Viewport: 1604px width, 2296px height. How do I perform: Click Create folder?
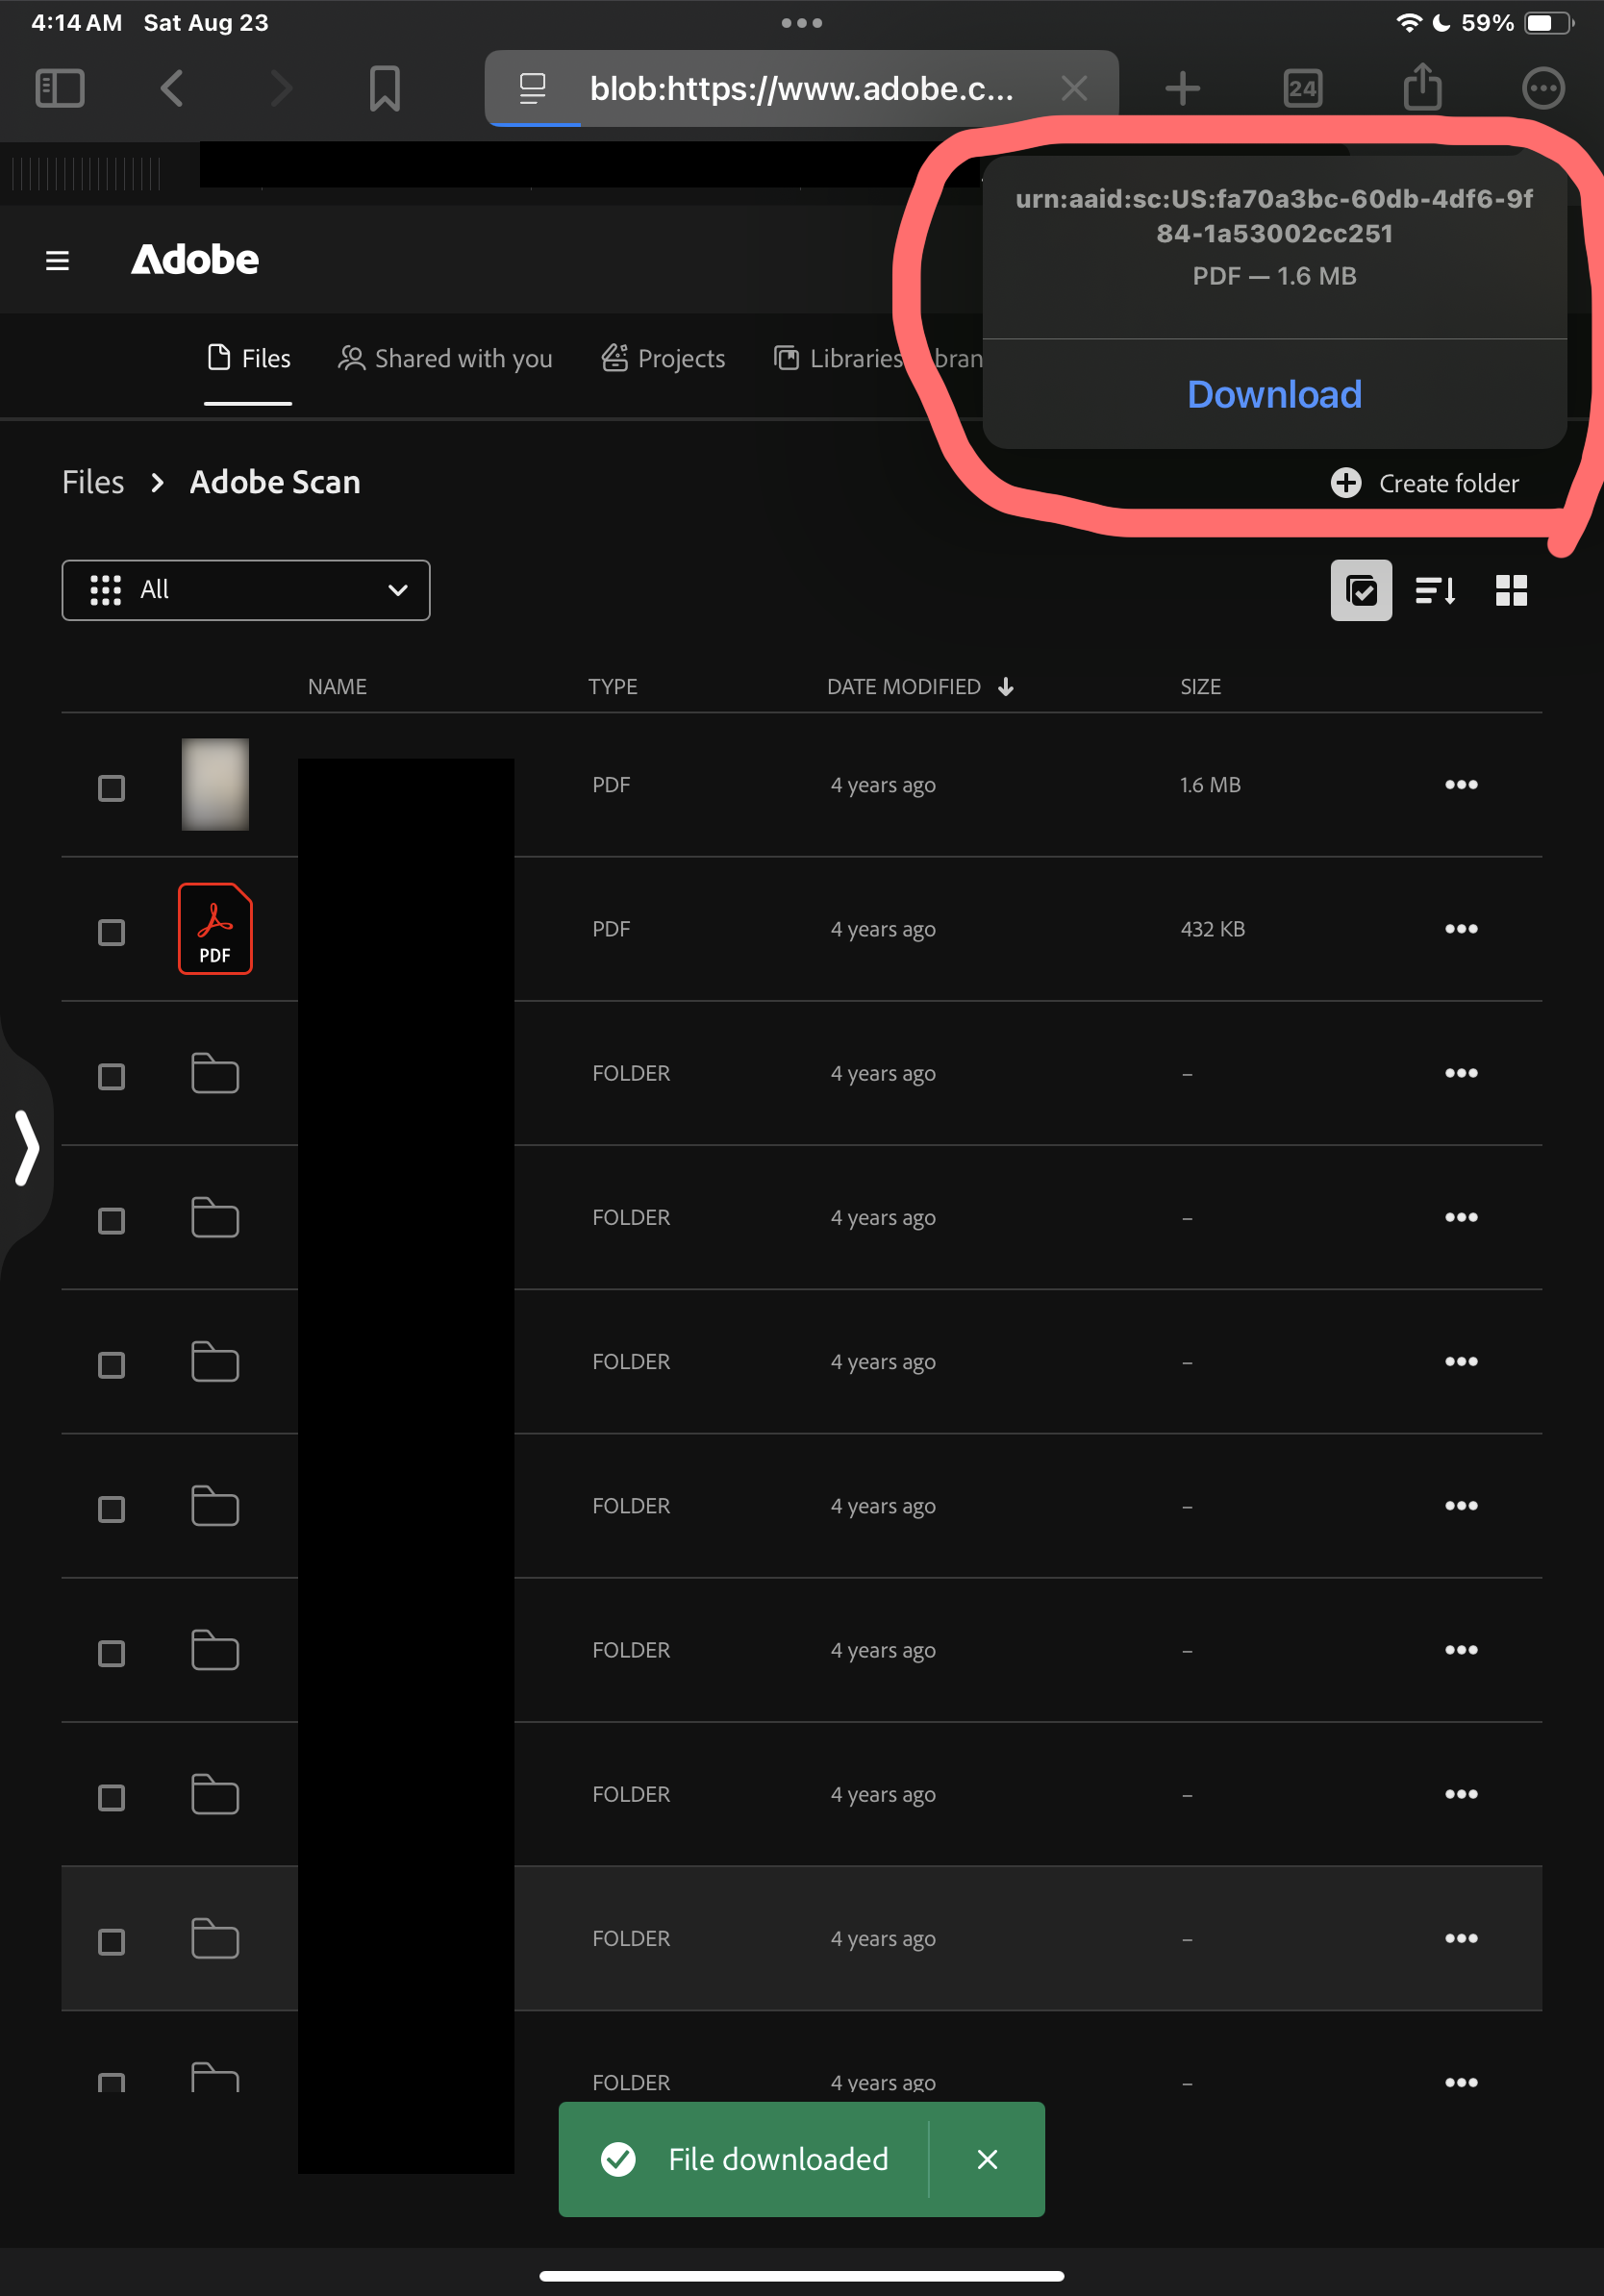pyautogui.click(x=1425, y=483)
